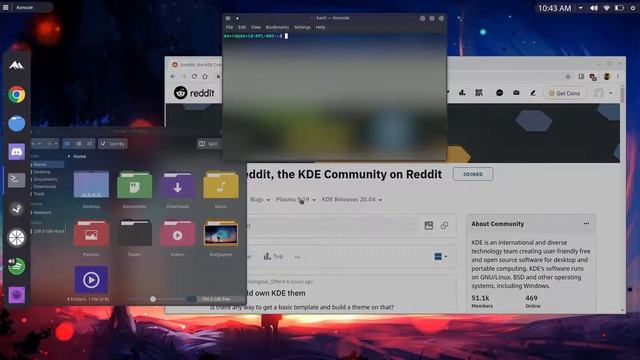
Task: Open the reddit bar-chart icon in header
Action: pos(462,93)
